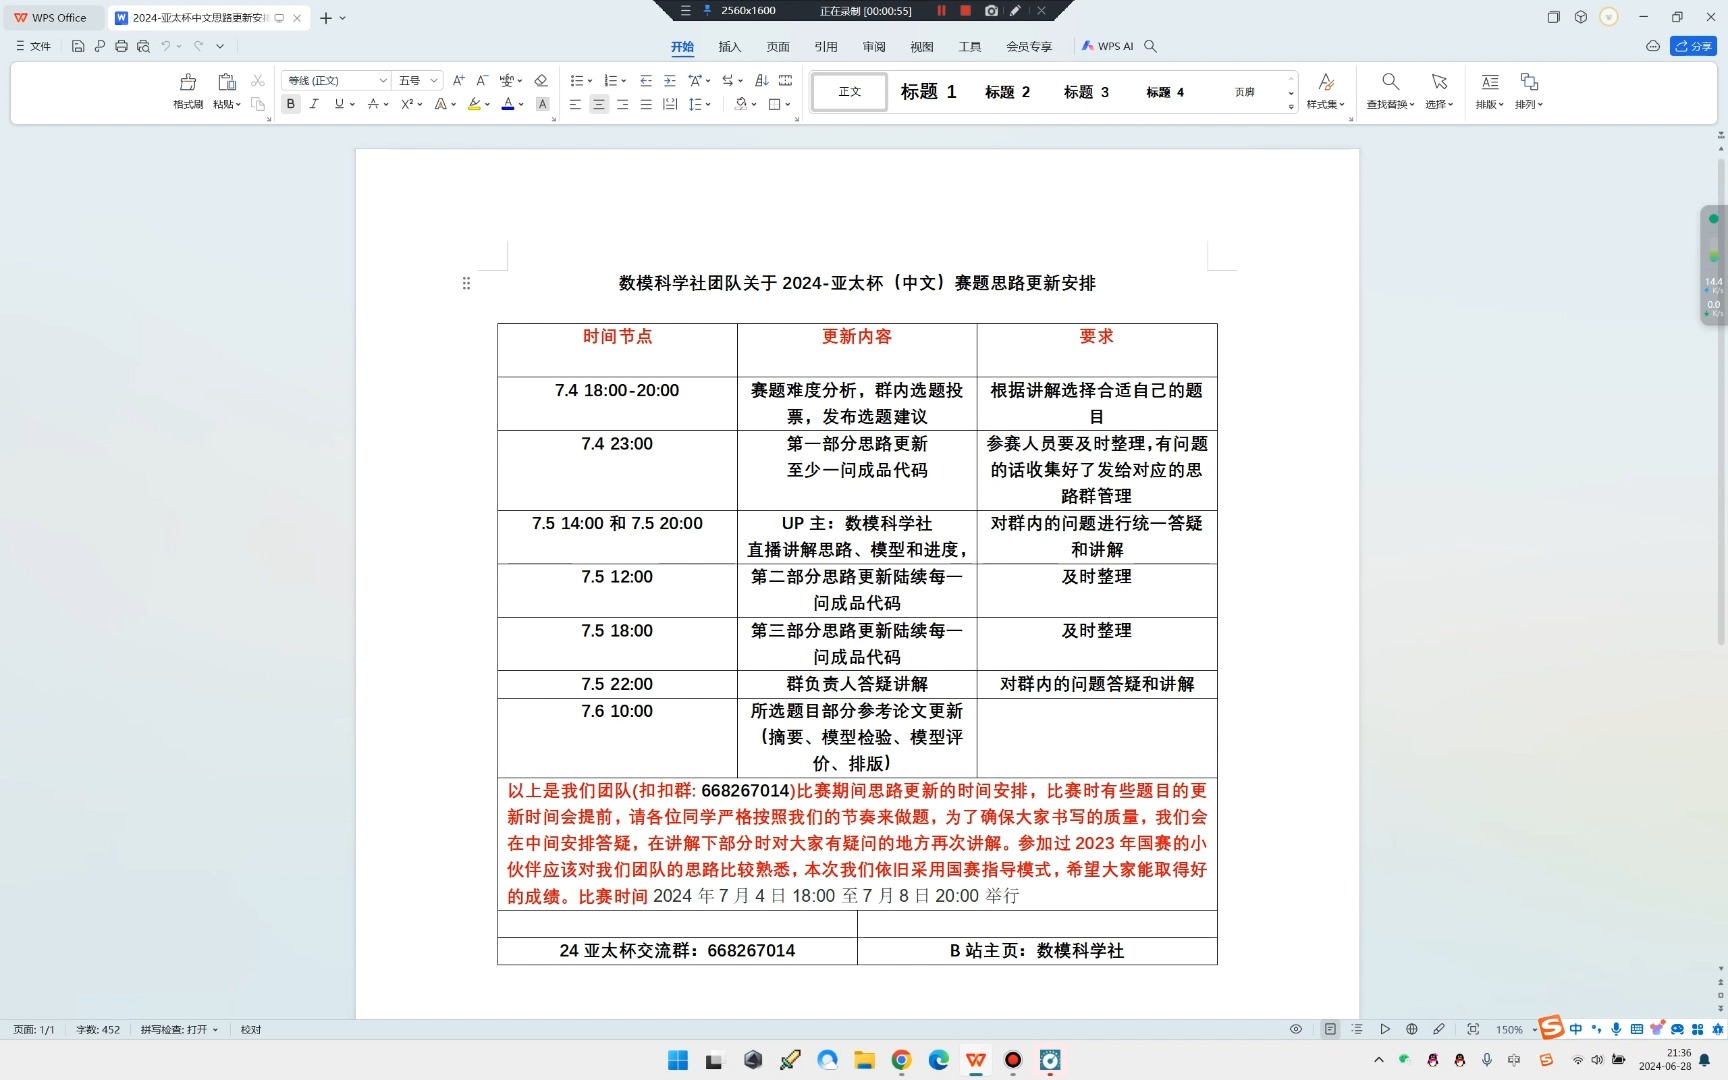Viewport: 1728px width, 1080px height.
Task: Increase paragraph indent
Action: 670,80
